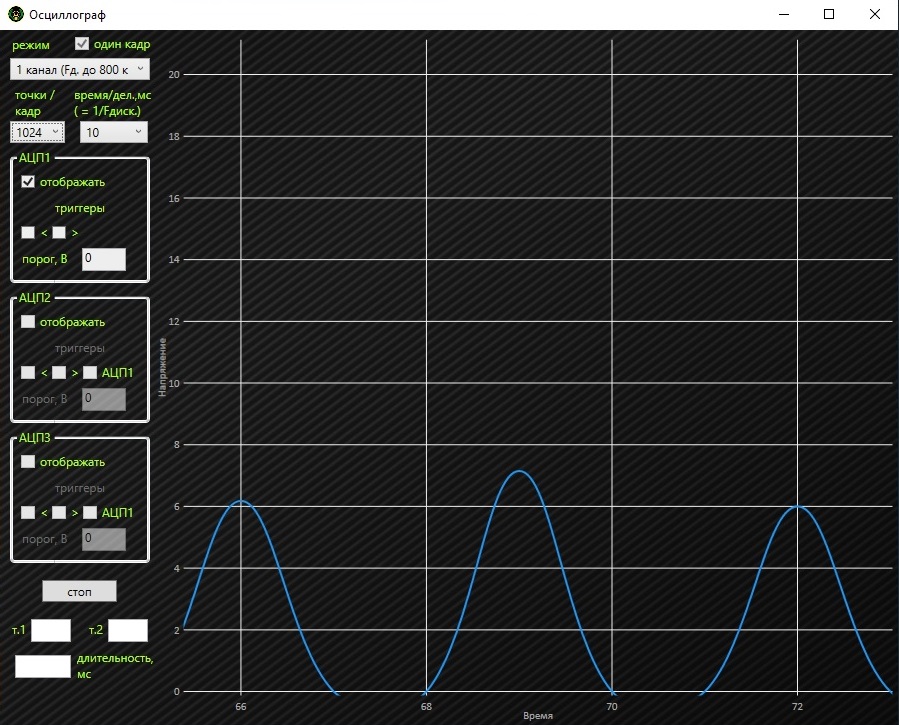Click the x-axis tick label 66
Viewport: 899px width, 725px height.
pos(241,707)
